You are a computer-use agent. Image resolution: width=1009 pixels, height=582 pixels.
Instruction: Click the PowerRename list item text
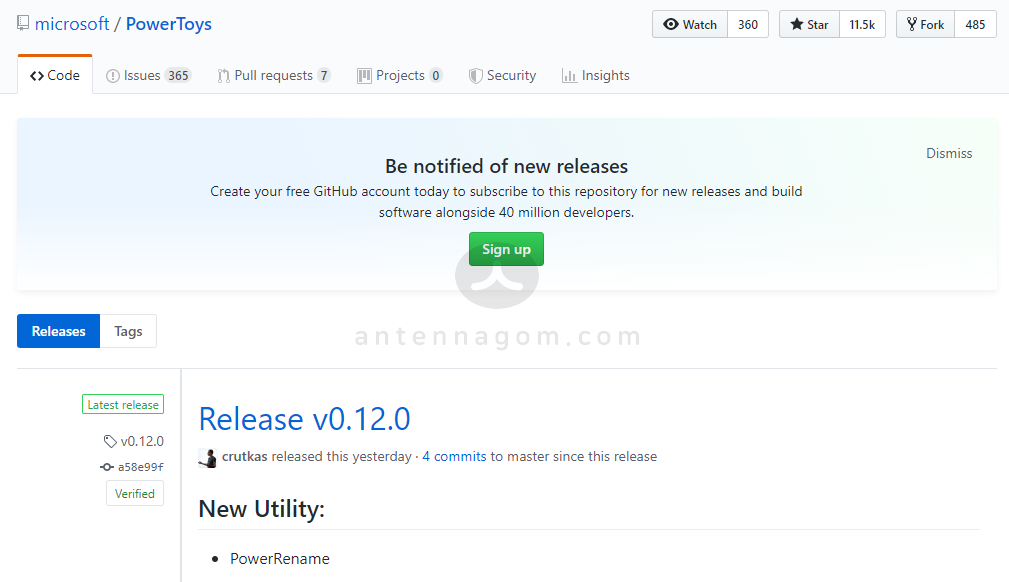tap(280, 559)
